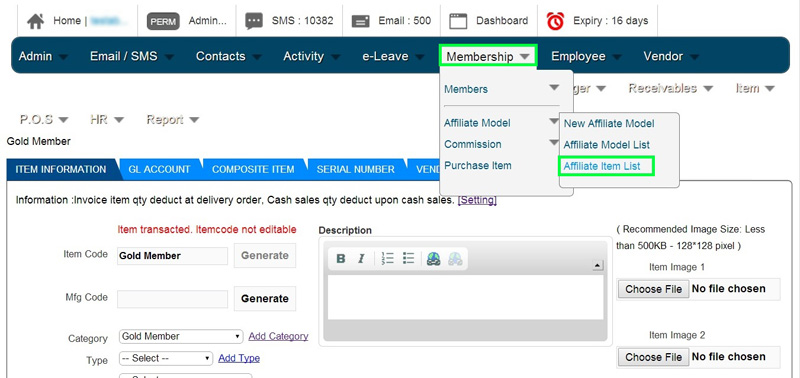The height and width of the screenshot is (378, 800).
Task: Expand the Affiliate Model submenu
Action: (x=502, y=123)
